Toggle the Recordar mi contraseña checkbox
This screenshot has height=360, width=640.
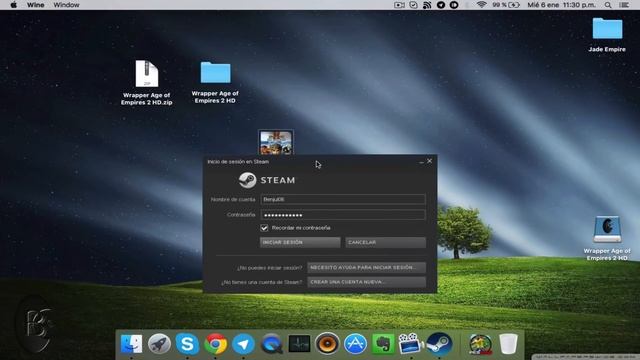pyautogui.click(x=264, y=228)
